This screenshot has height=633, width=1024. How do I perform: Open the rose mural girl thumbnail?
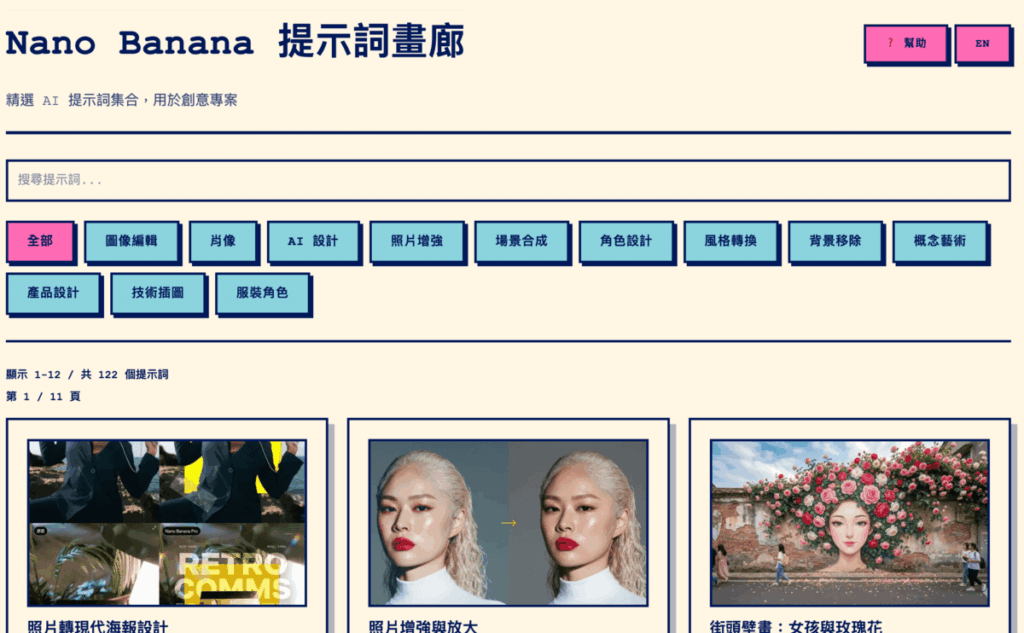(x=850, y=523)
